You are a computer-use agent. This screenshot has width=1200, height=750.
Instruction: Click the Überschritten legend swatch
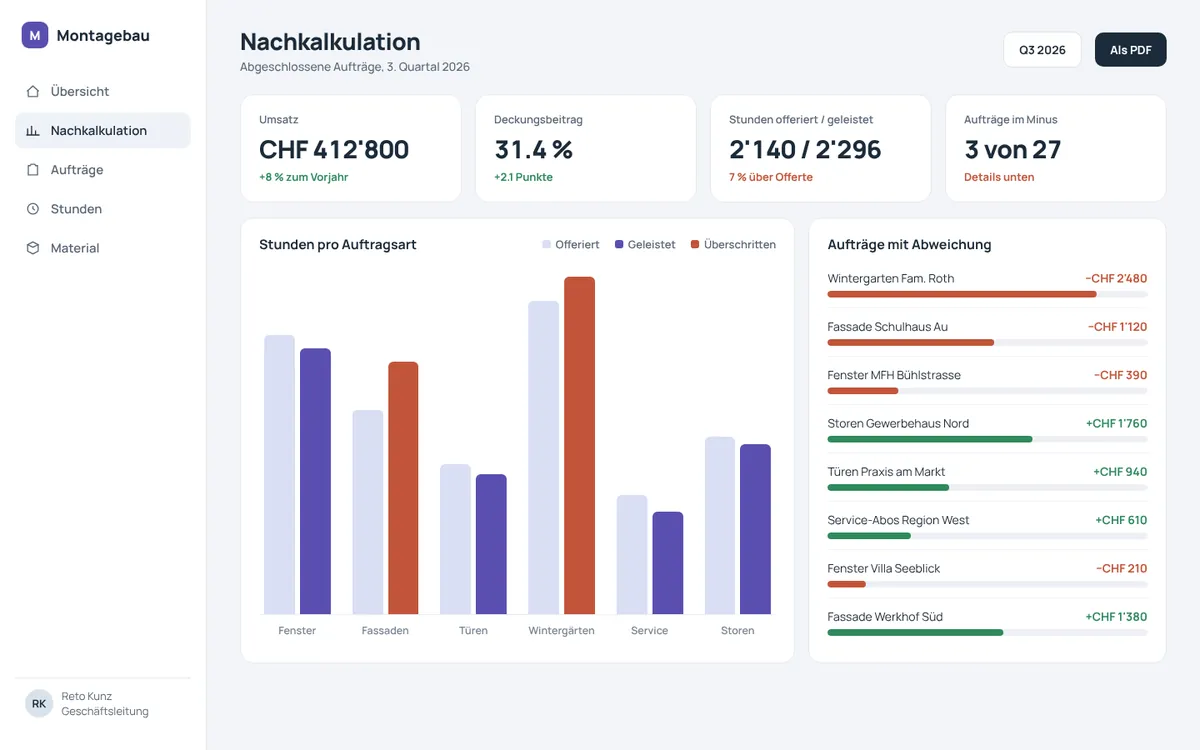695,244
